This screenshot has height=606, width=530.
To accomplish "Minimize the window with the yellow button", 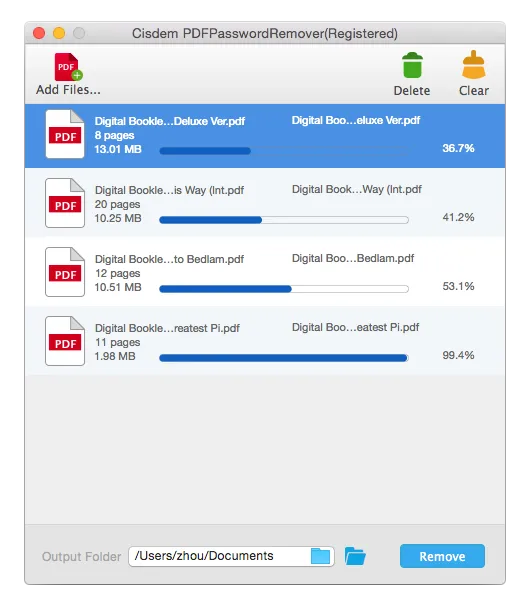I will pos(59,33).
